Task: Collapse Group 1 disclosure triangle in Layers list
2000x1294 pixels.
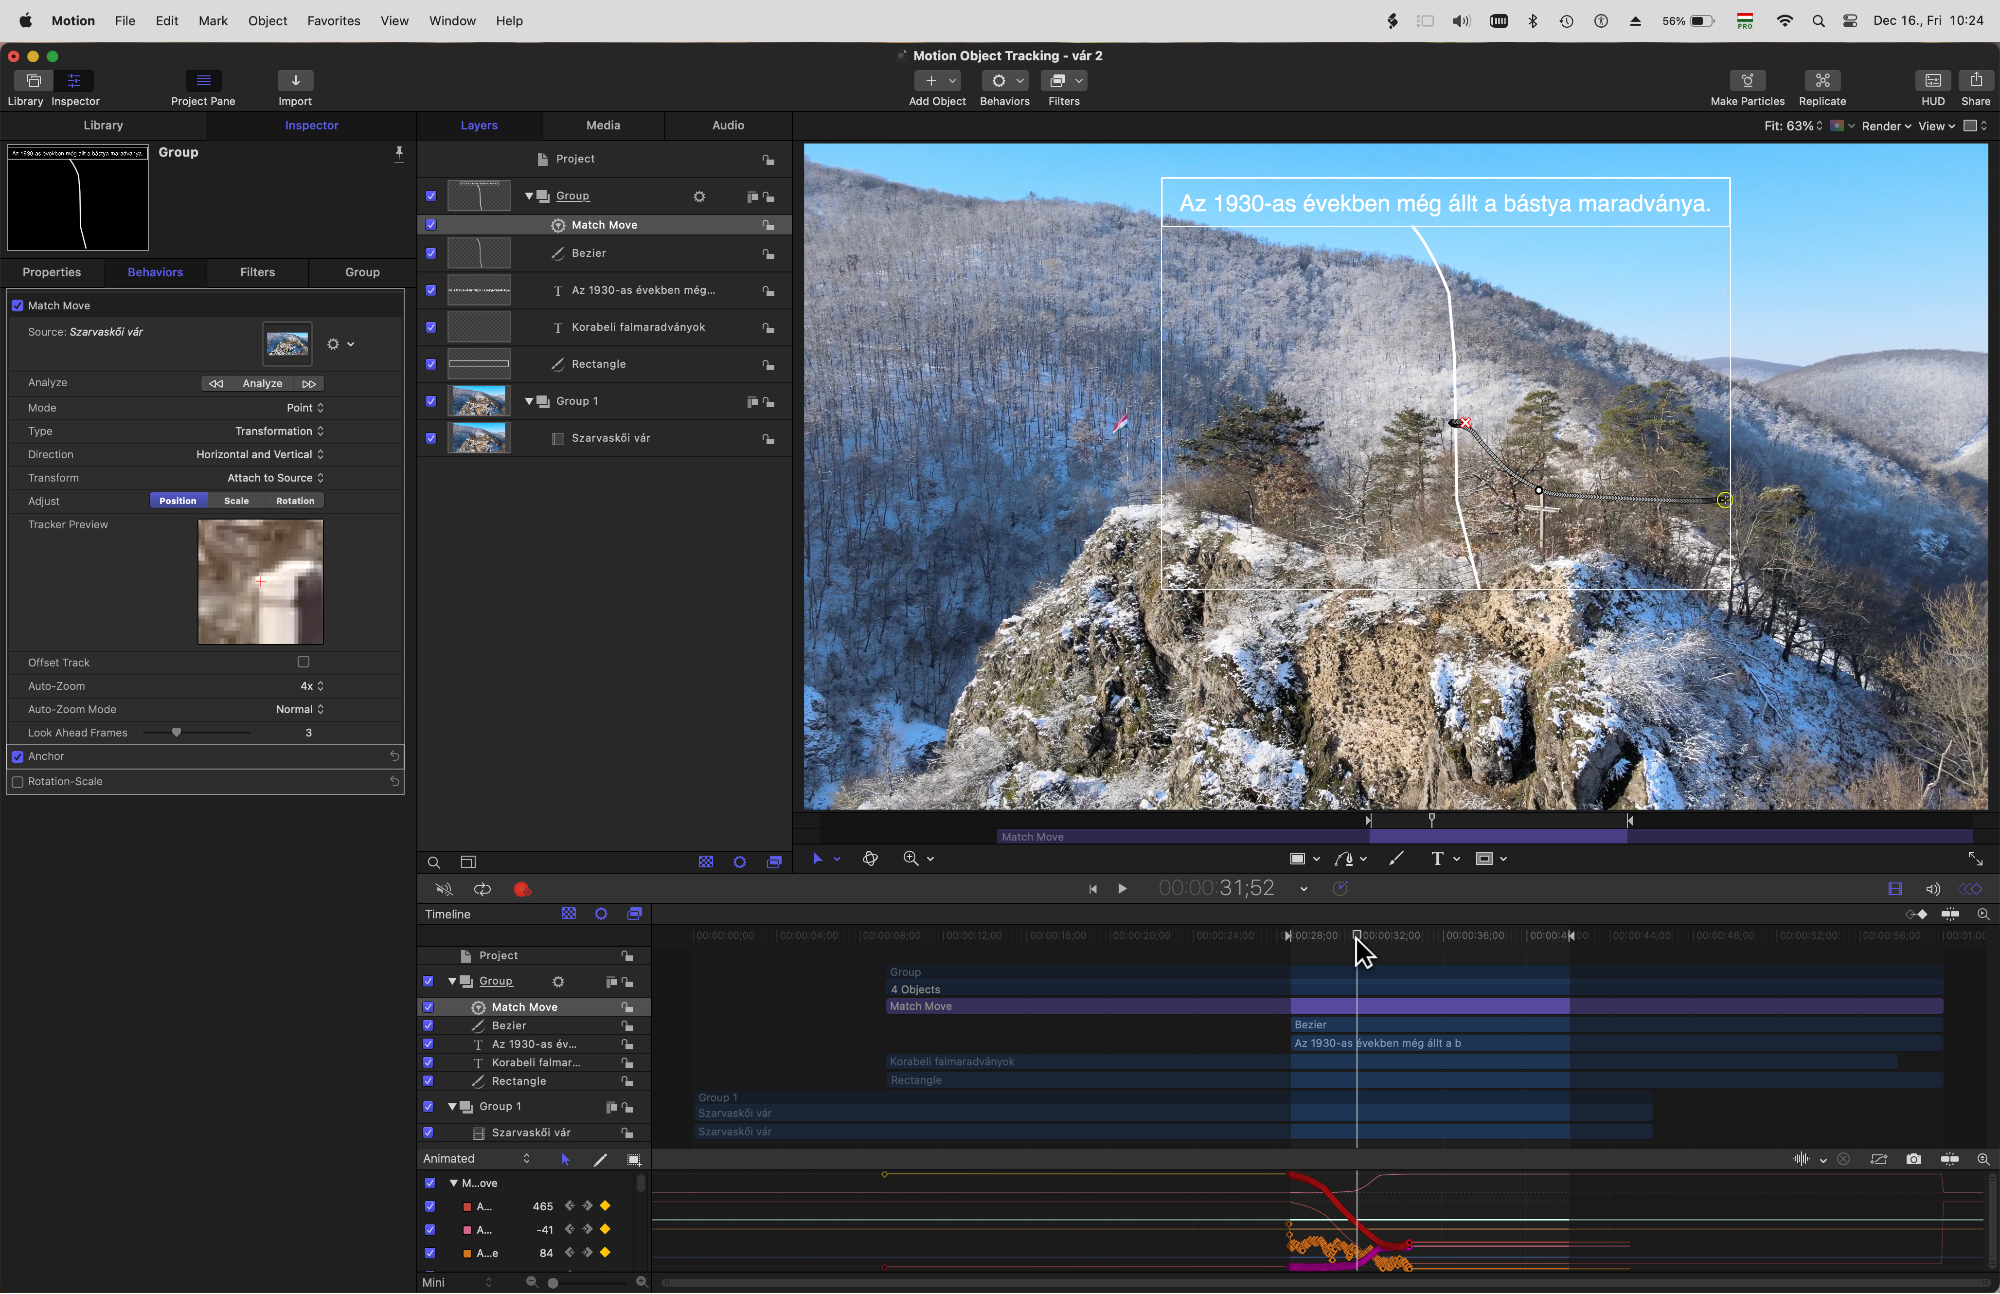Action: (529, 402)
